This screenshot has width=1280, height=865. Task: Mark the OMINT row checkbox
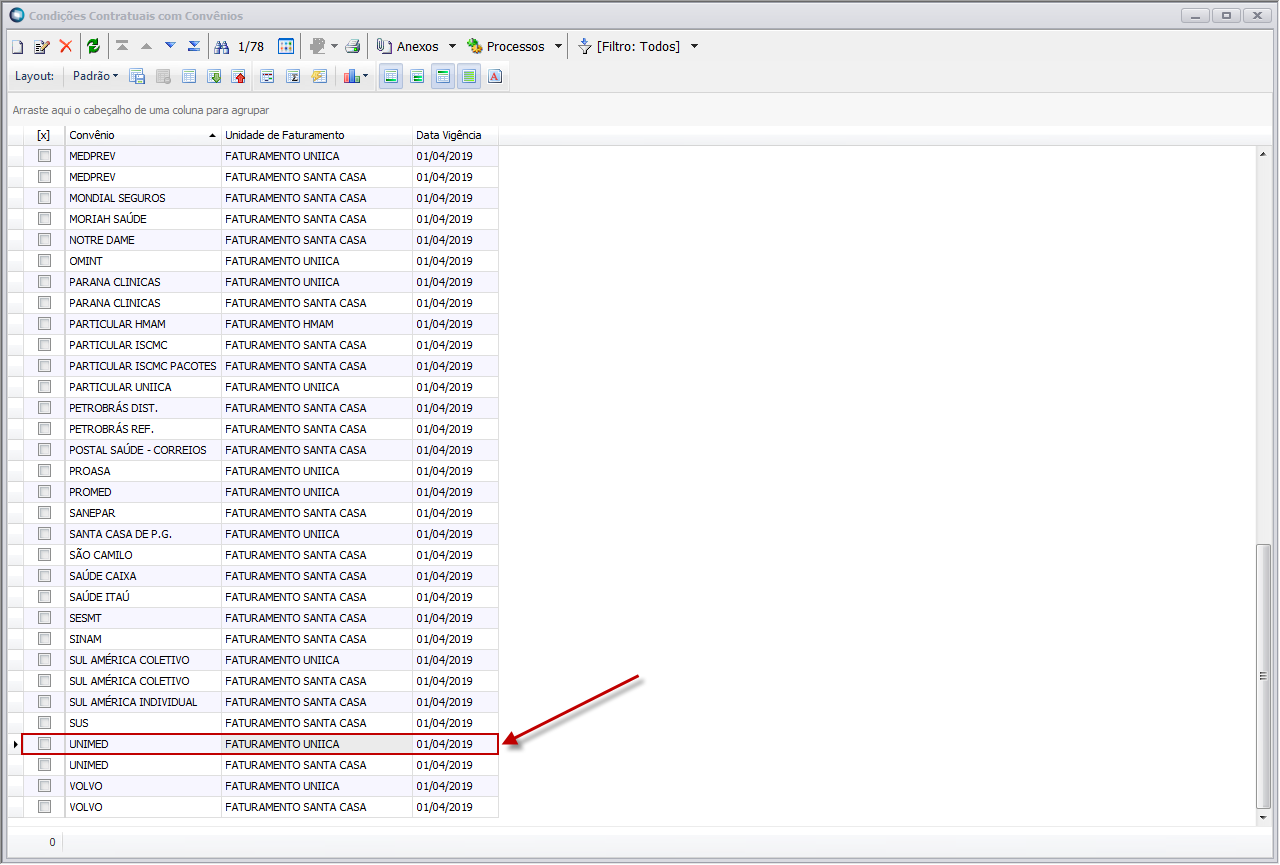44,261
